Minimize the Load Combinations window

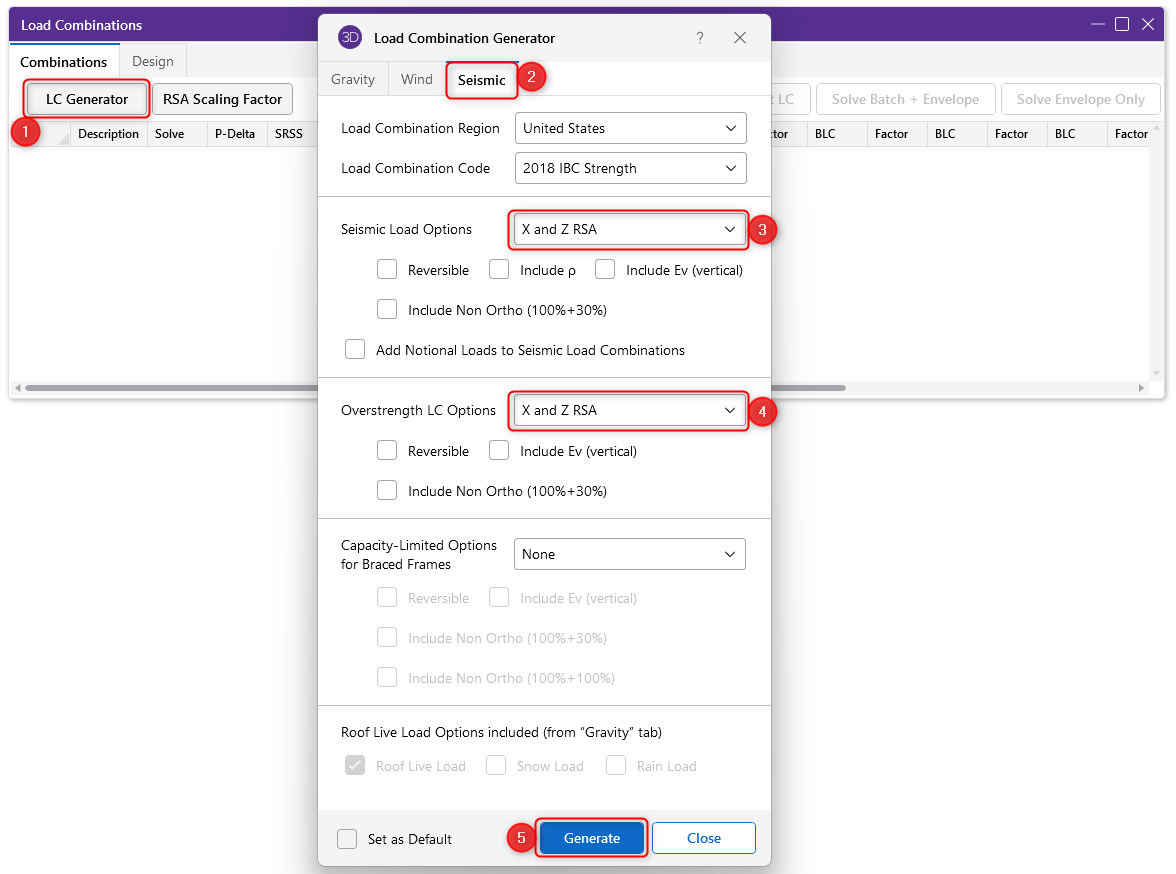pyautogui.click(x=1097, y=24)
